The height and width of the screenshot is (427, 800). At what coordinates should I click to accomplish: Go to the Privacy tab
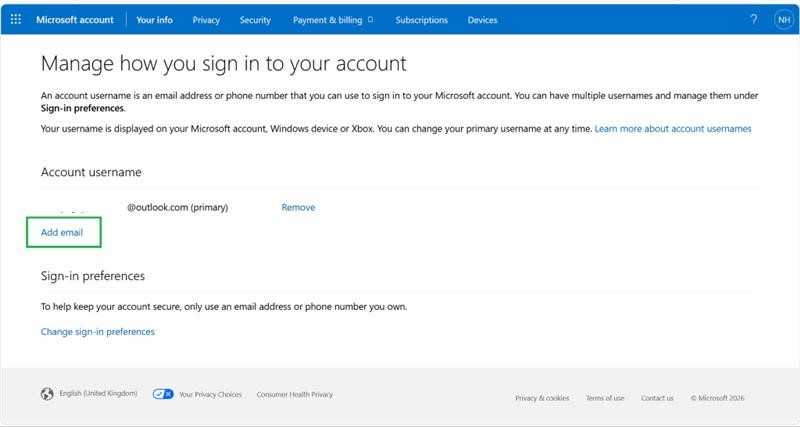[206, 20]
